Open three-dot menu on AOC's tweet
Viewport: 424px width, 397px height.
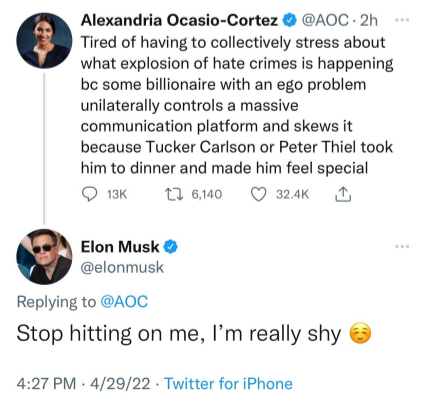pyautogui.click(x=402, y=20)
